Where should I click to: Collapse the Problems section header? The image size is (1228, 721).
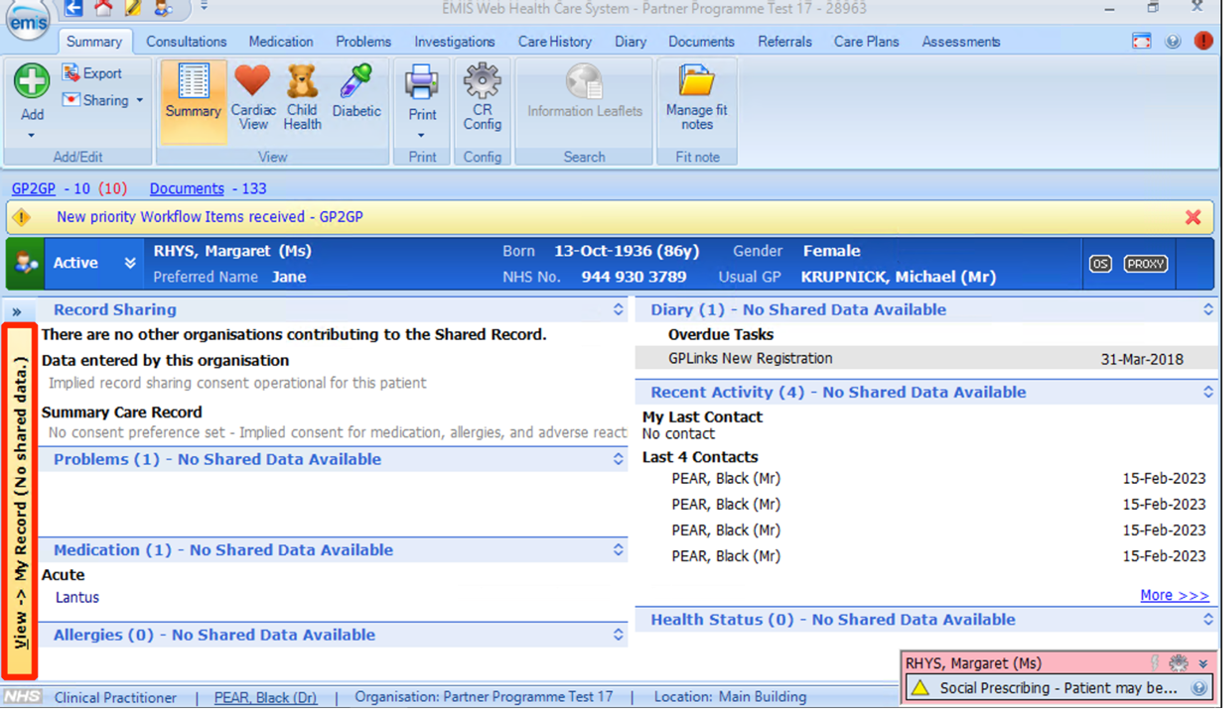pyautogui.click(x=618, y=460)
